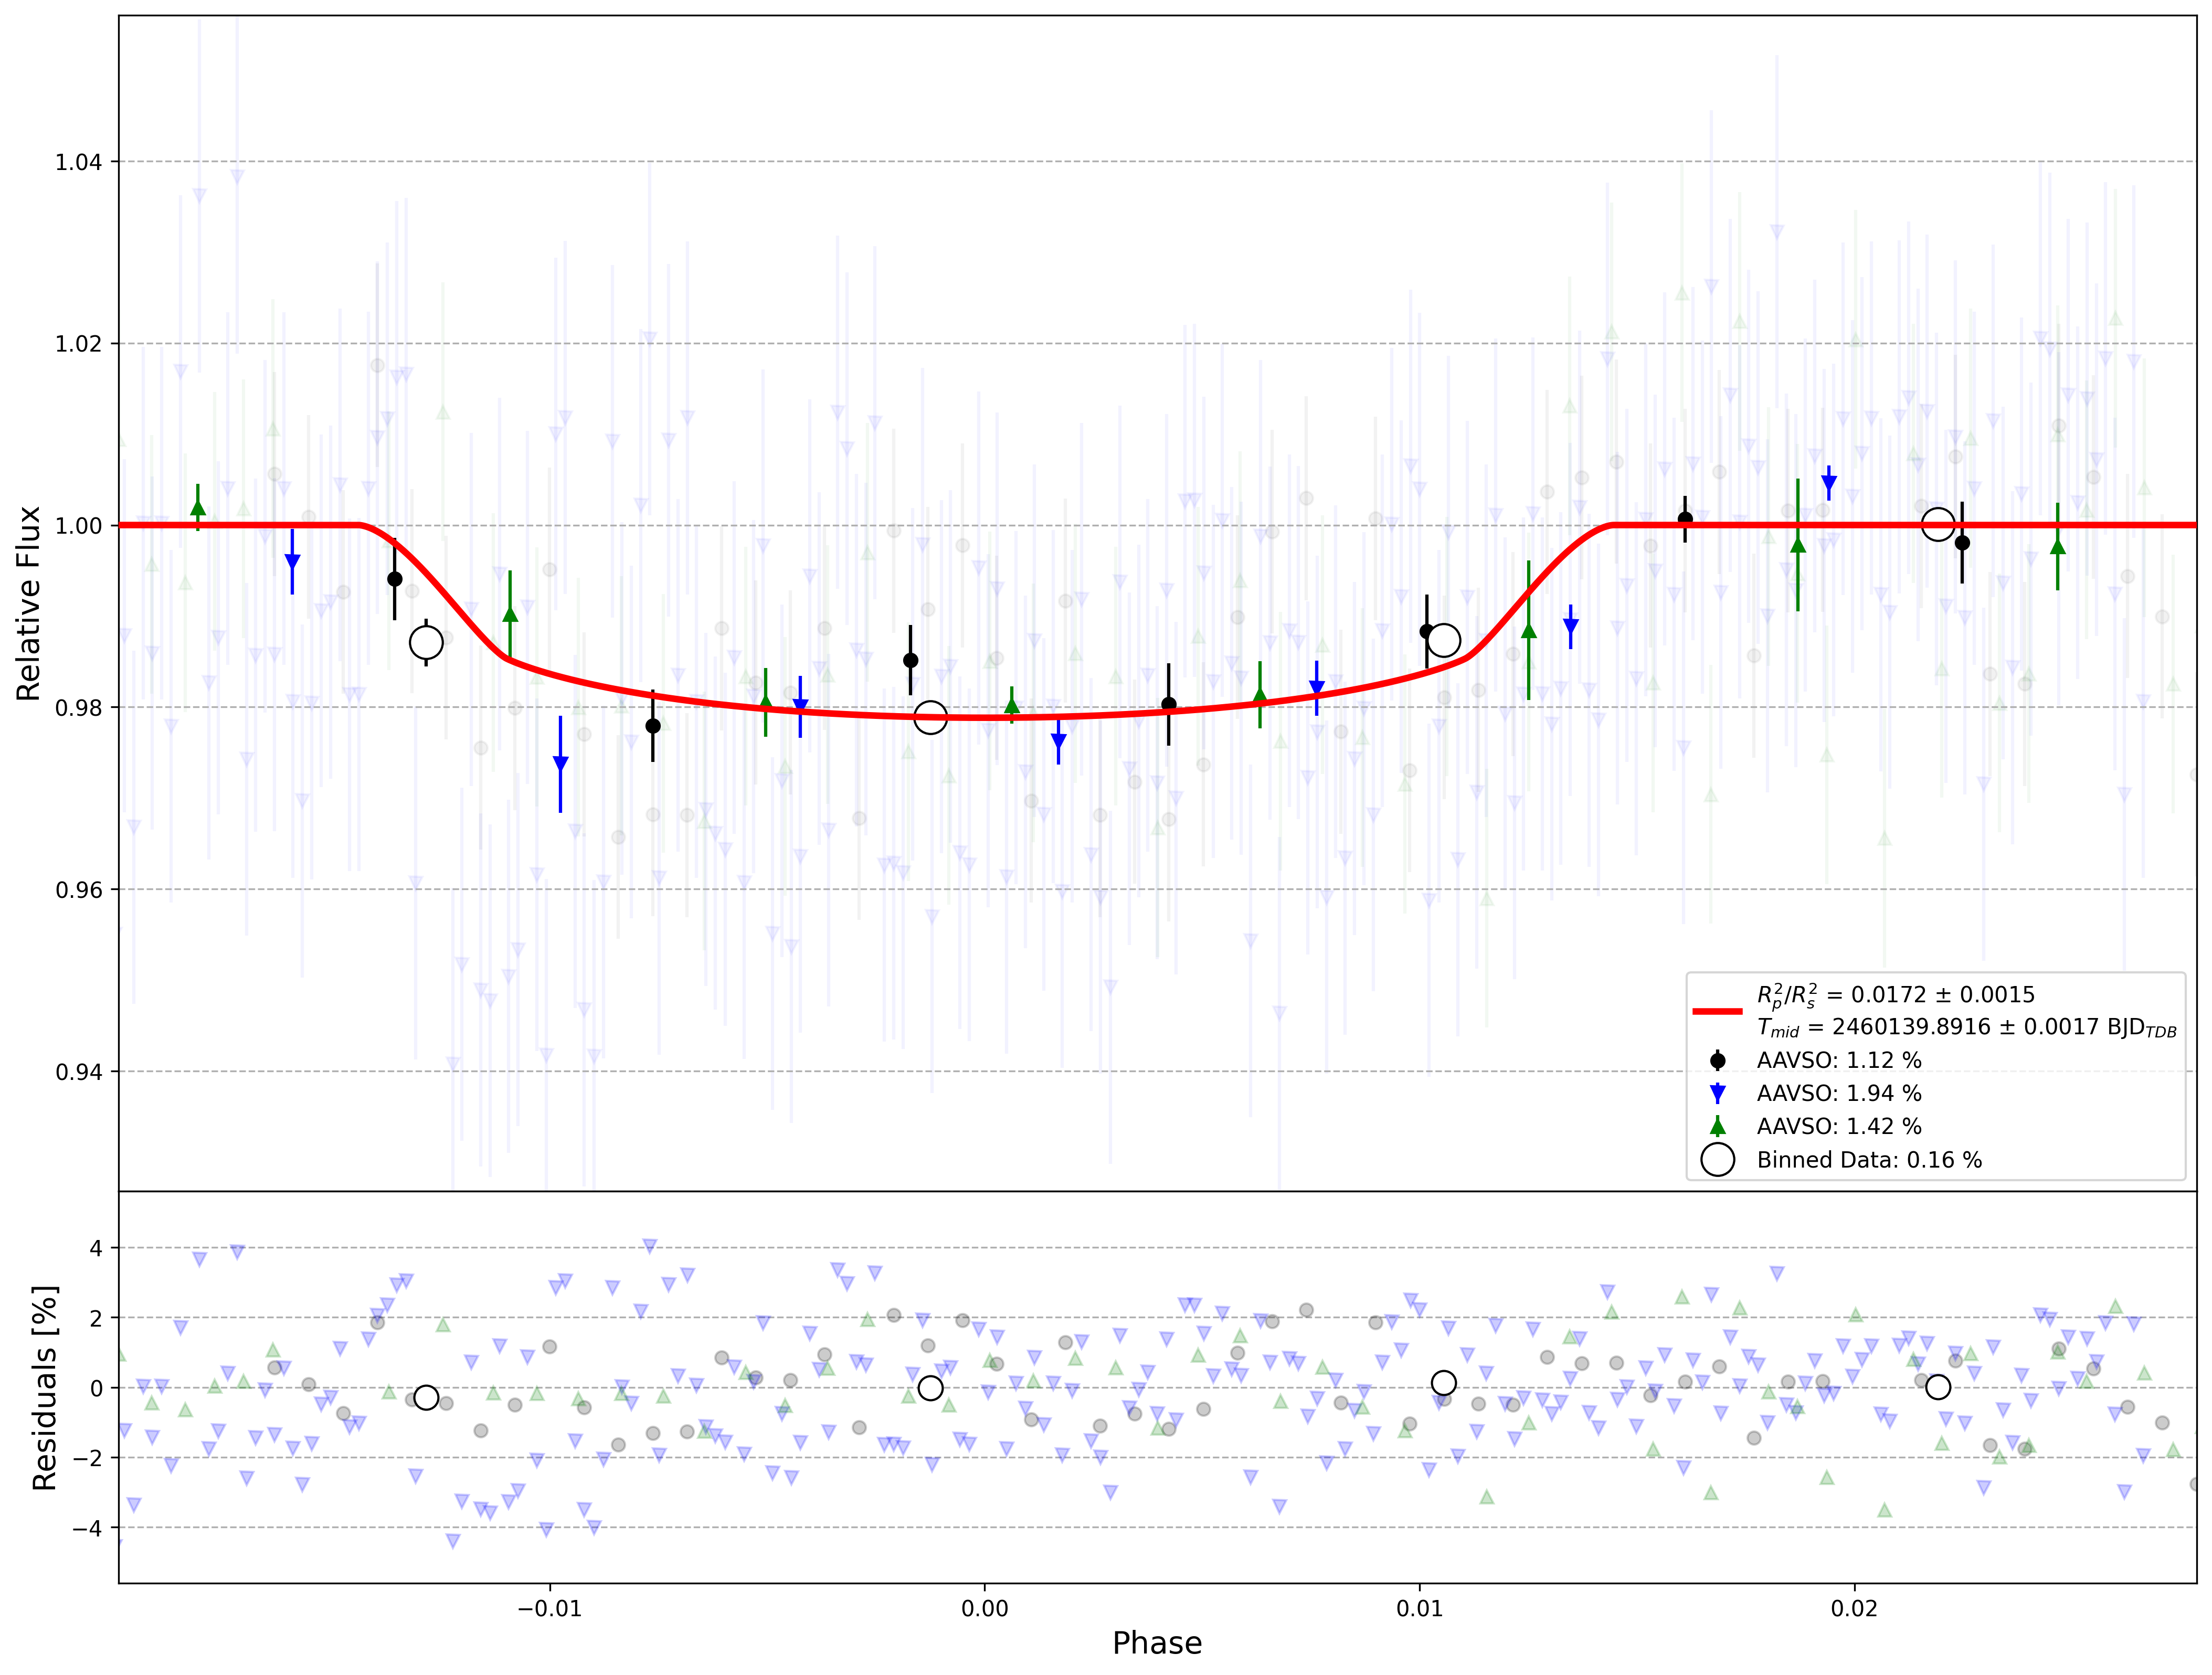Viewport: 2212px width, 1675px height.
Task: Click the −2 residuals tick label
Action: (88, 1458)
